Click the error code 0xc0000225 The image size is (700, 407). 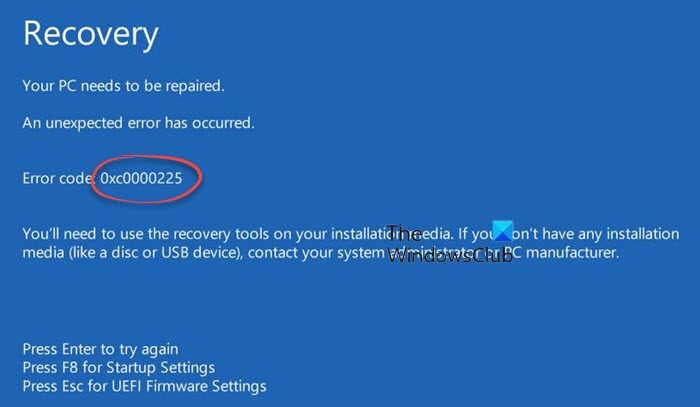pyautogui.click(x=141, y=178)
